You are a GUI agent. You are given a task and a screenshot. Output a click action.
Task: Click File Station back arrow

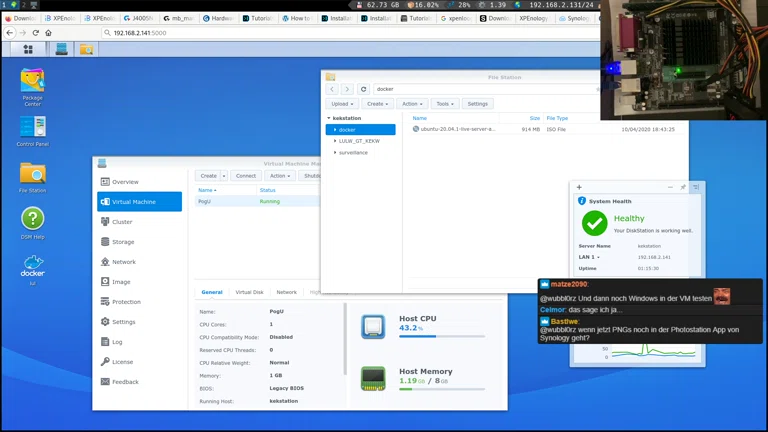pyautogui.click(x=332, y=89)
